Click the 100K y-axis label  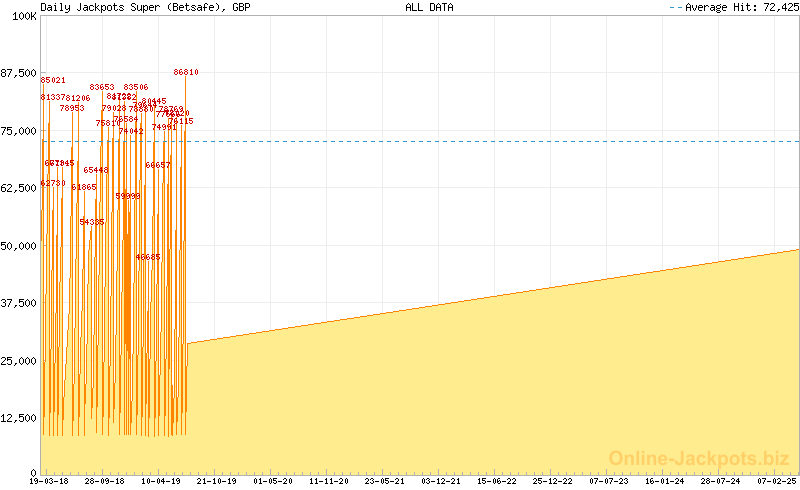pos(24,16)
